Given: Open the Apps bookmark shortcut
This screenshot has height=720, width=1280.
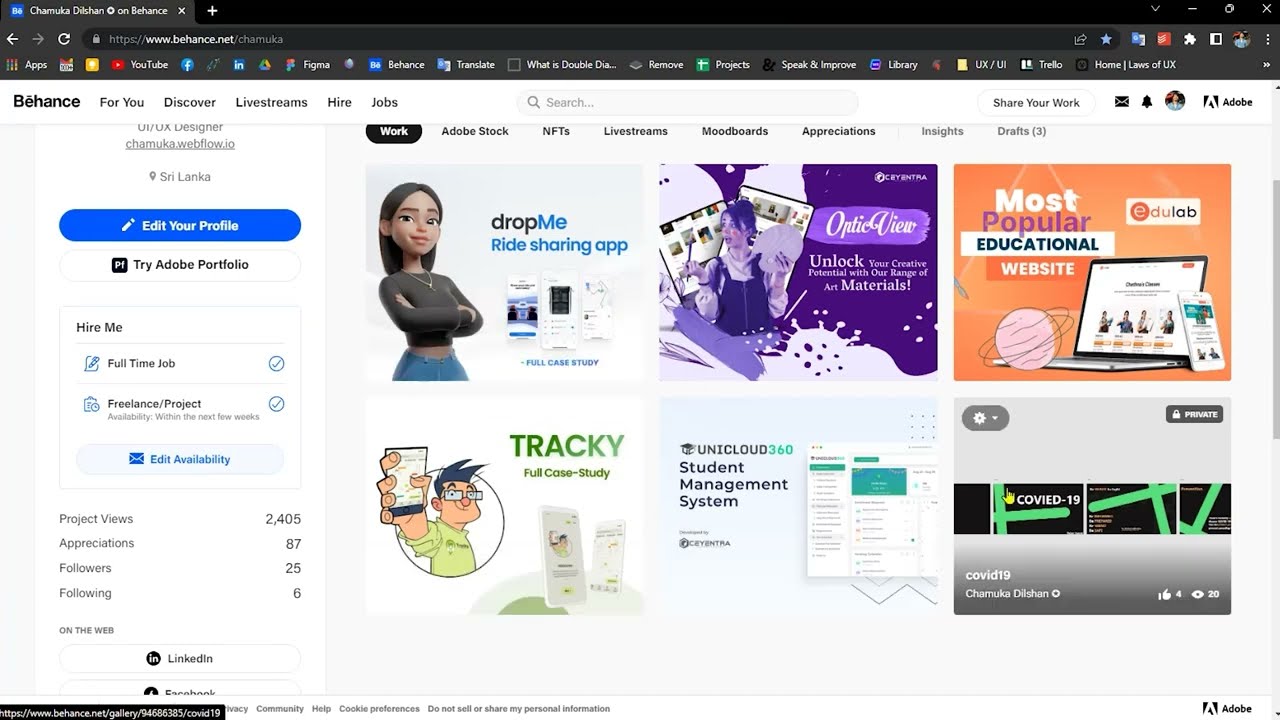Looking at the screenshot, I should pos(27,64).
